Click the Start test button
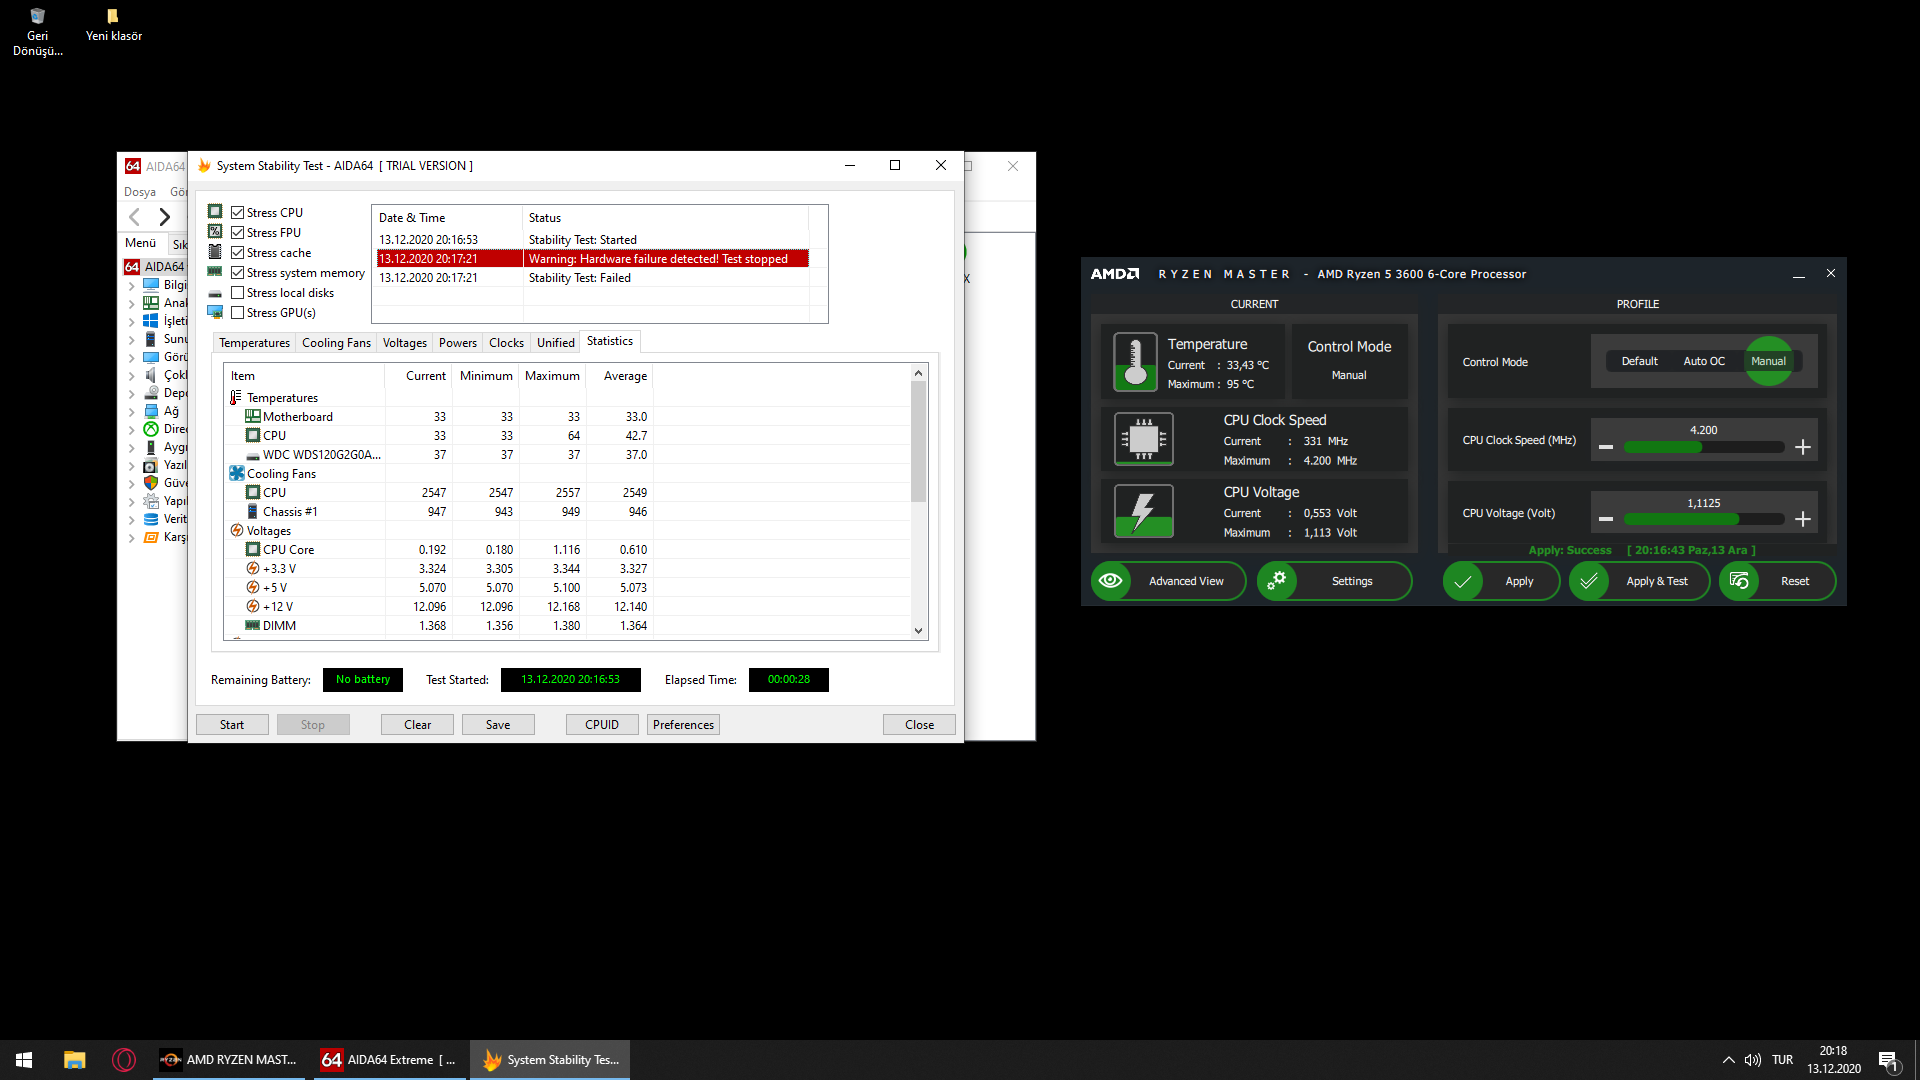Image resolution: width=1920 pixels, height=1080 pixels. click(x=232, y=725)
